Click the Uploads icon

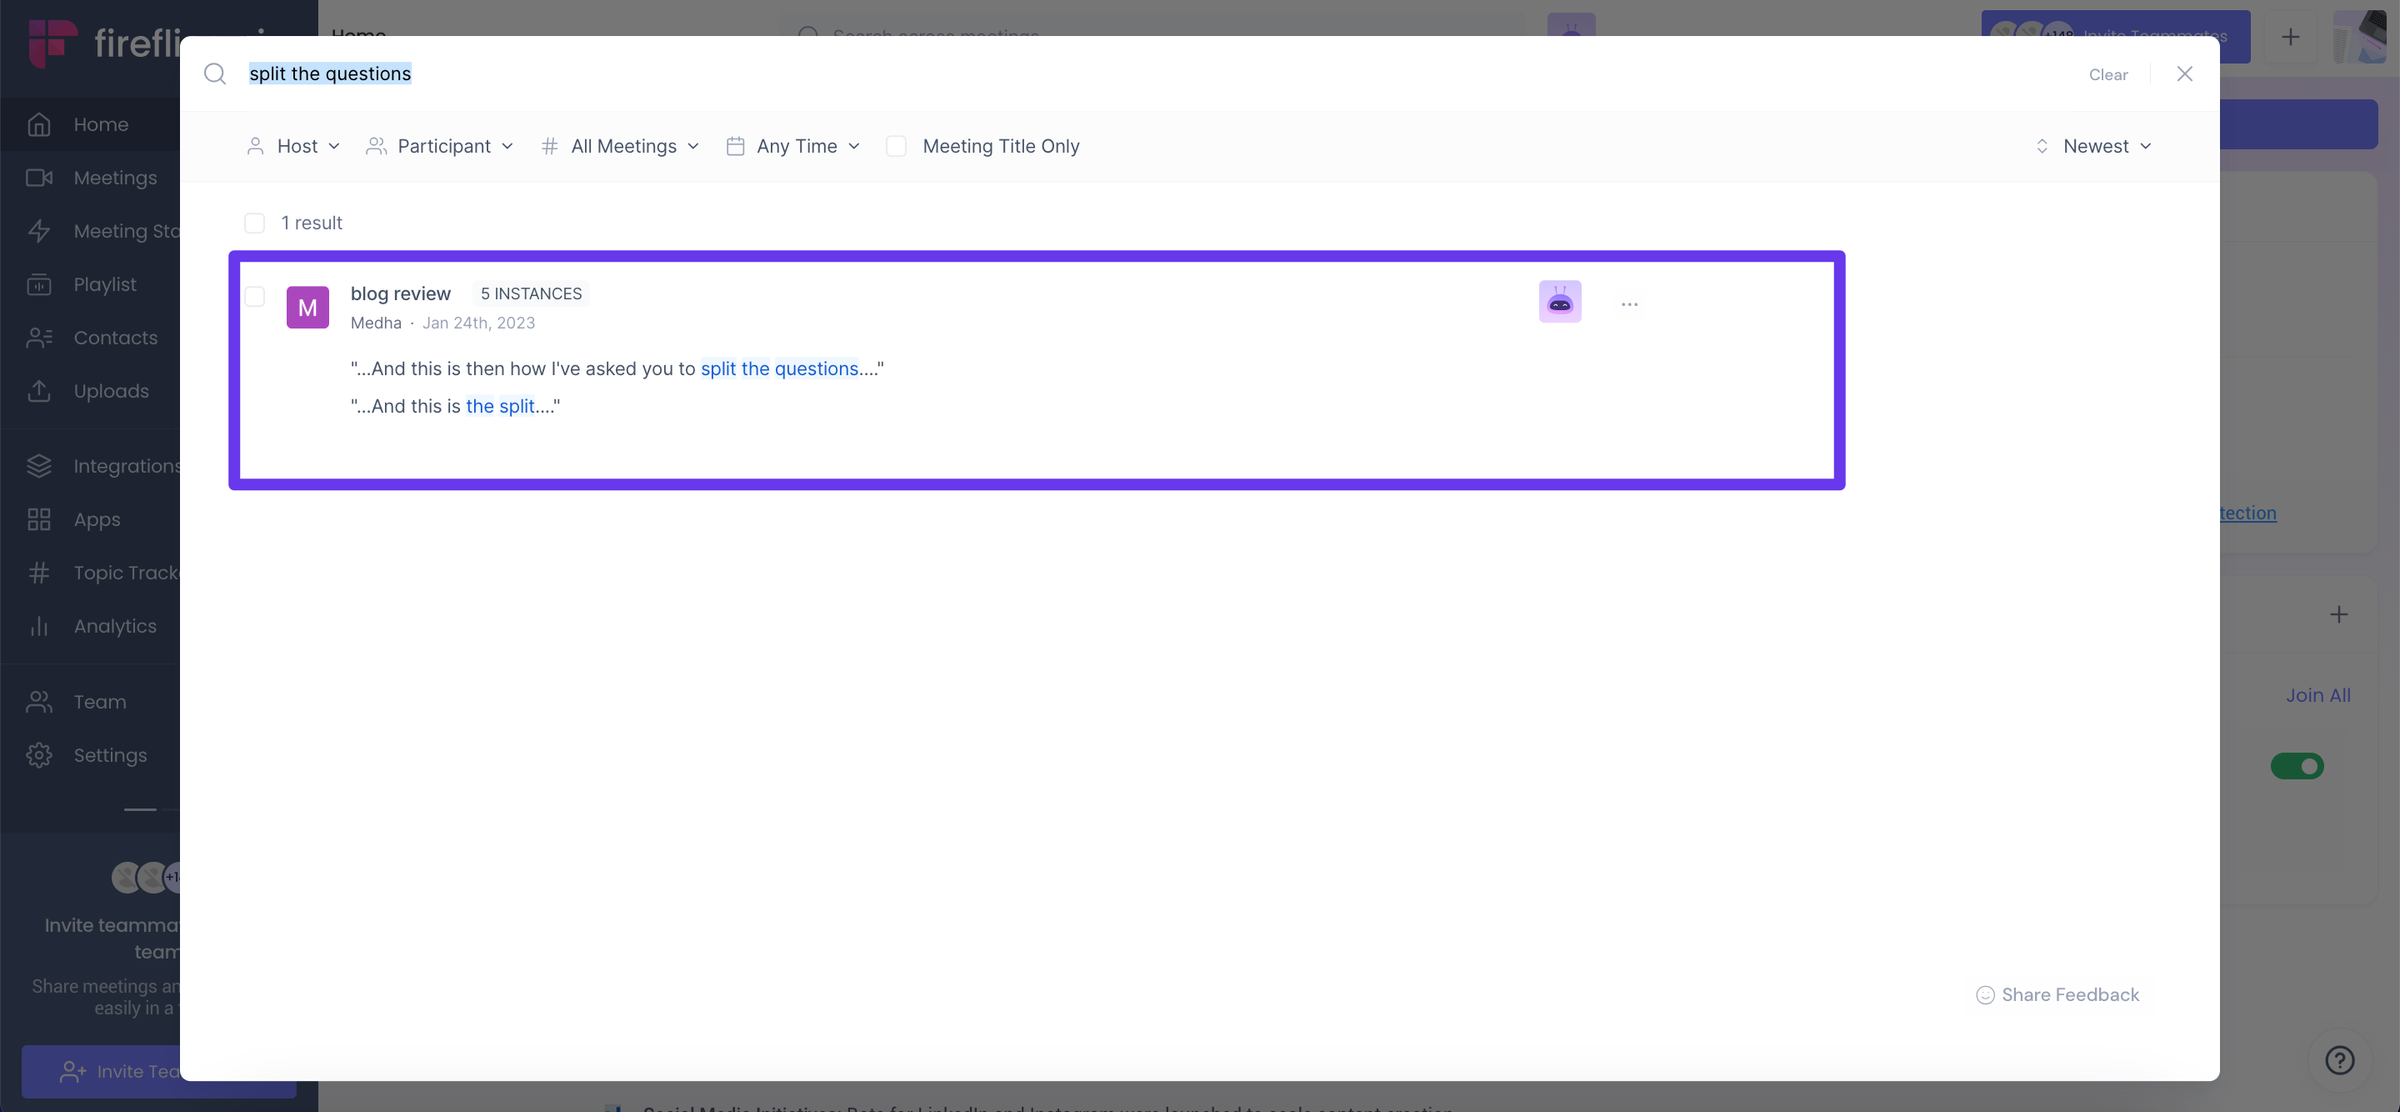[x=39, y=391]
